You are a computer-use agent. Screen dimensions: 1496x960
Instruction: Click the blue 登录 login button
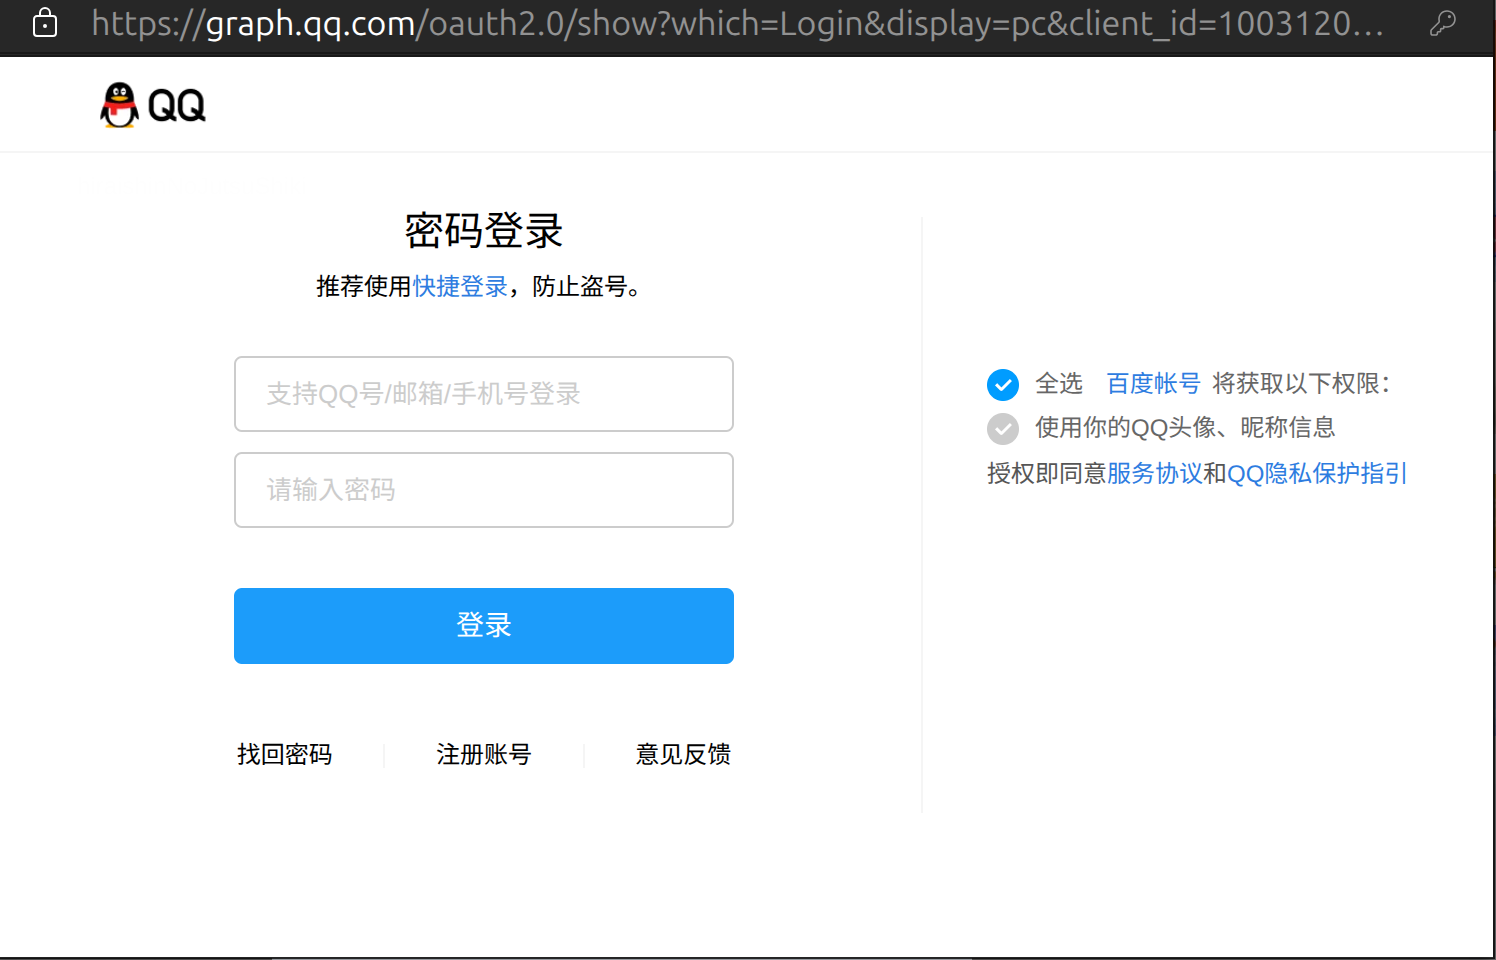[x=484, y=626]
